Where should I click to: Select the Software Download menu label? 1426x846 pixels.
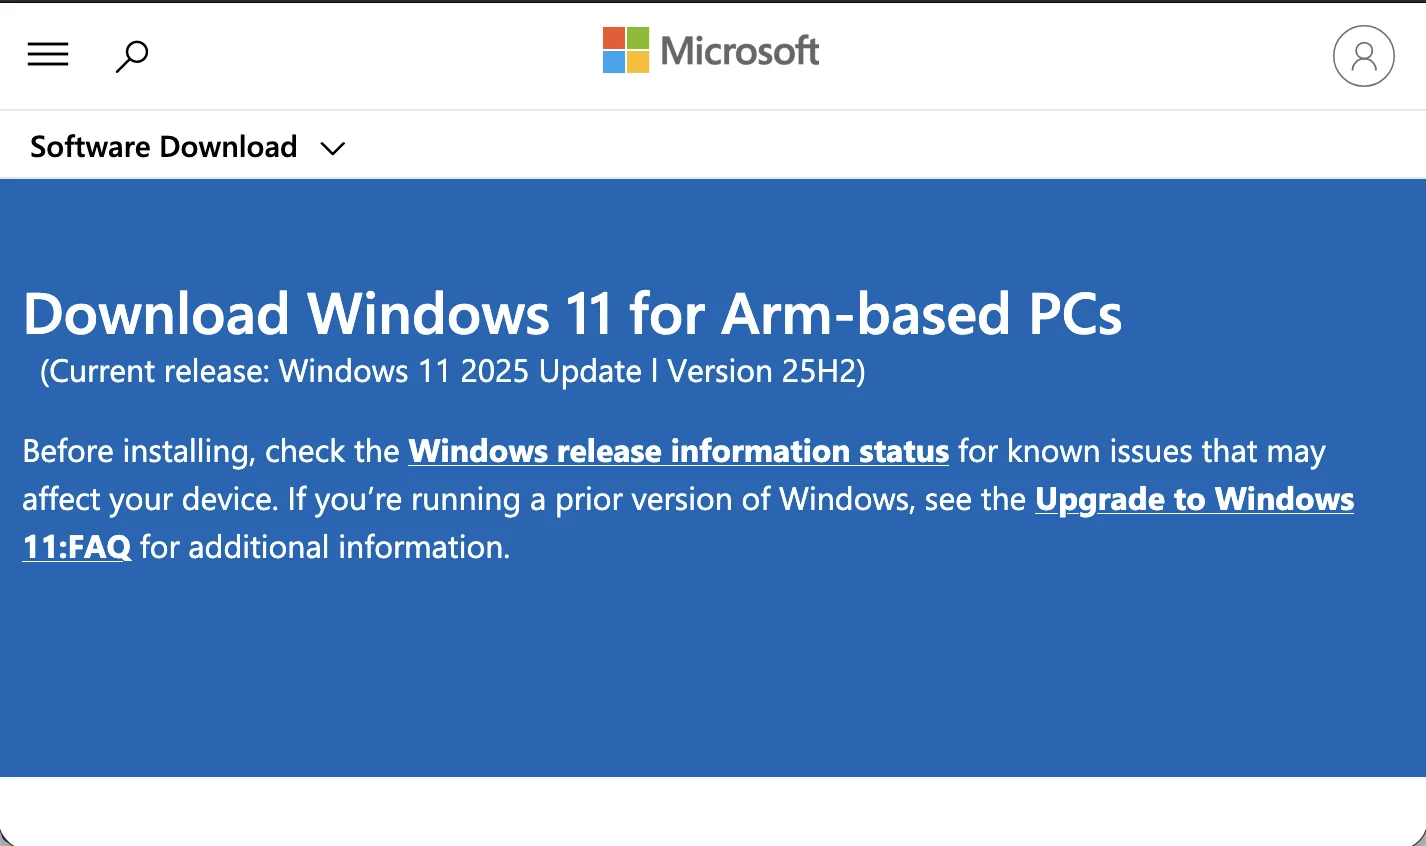coord(162,146)
